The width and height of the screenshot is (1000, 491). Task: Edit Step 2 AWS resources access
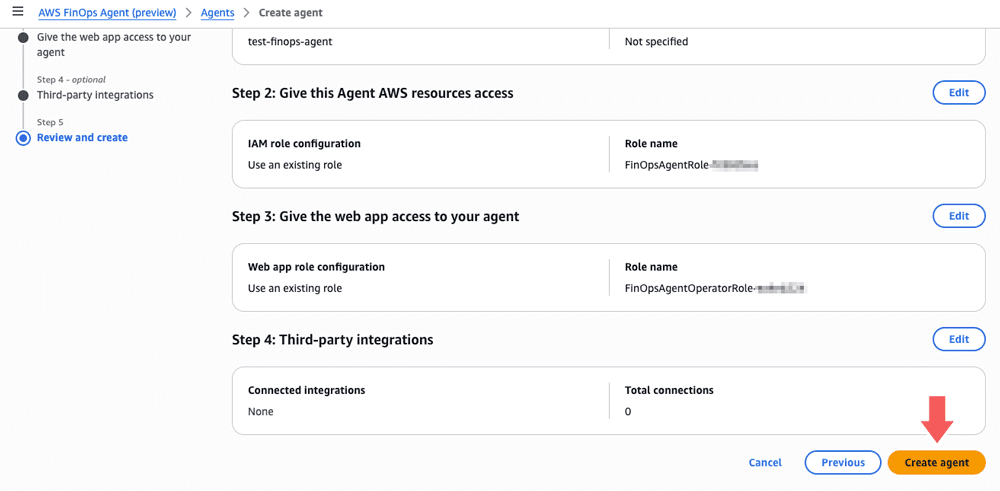pyautogui.click(x=959, y=92)
